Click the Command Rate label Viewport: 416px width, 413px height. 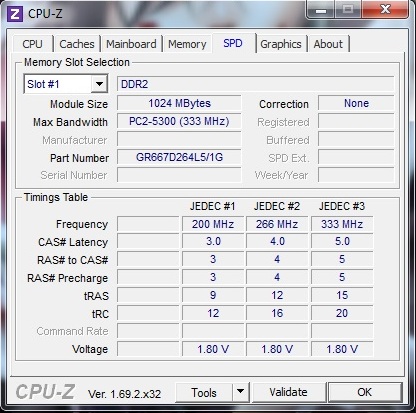[x=73, y=331]
